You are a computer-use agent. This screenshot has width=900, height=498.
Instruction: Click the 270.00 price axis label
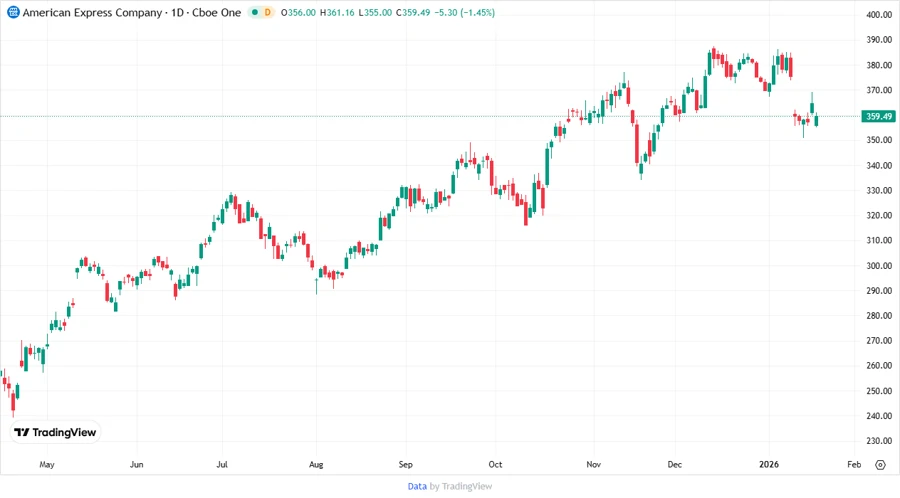(879, 341)
